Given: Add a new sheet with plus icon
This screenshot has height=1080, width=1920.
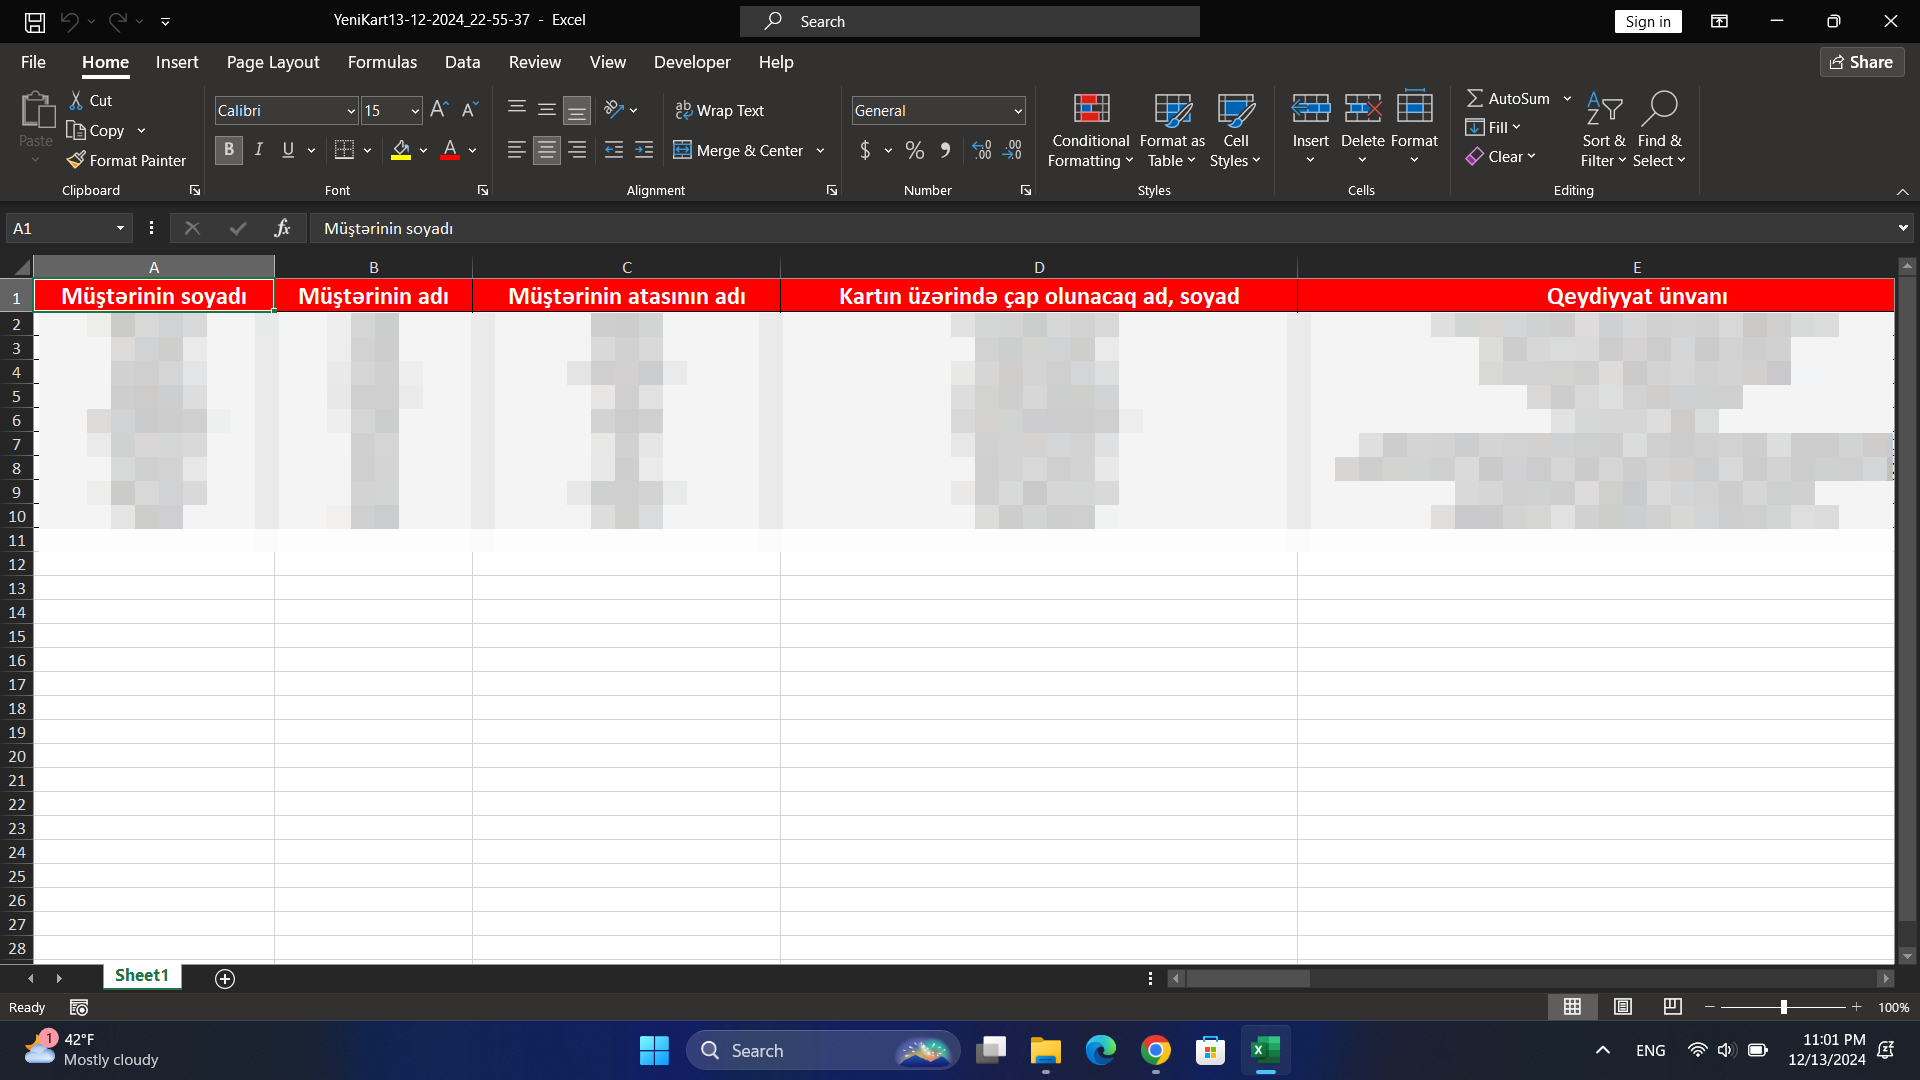Looking at the screenshot, I should click(x=225, y=979).
